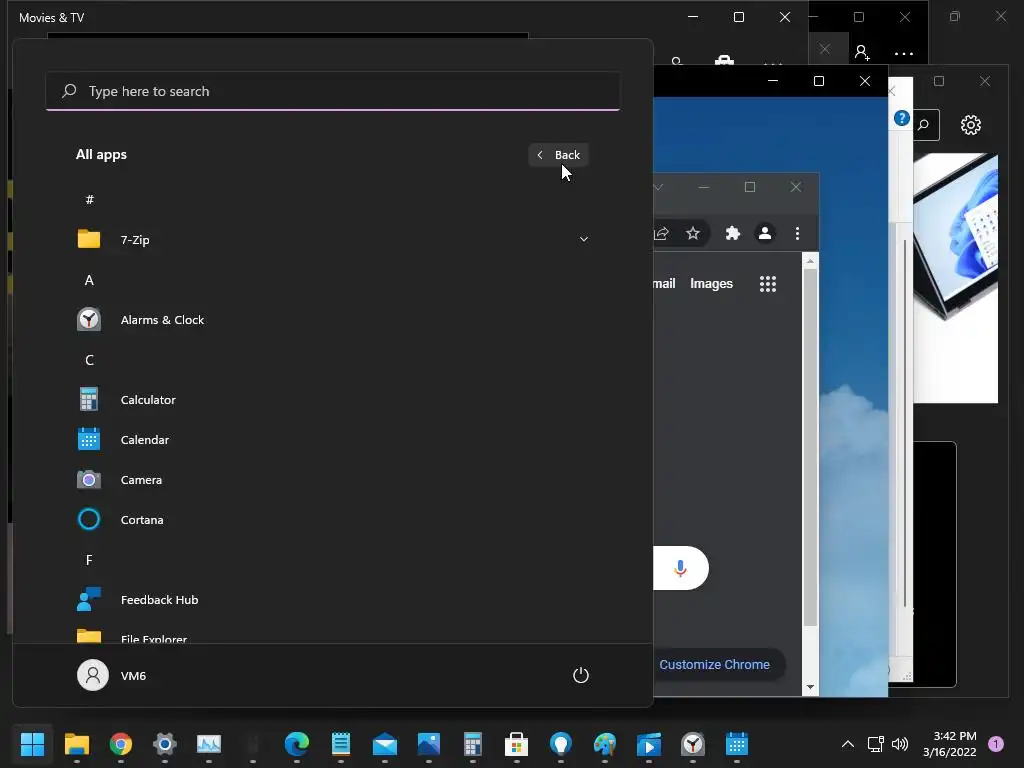Click Chrome scrollbar down arrow
This screenshot has width=1024, height=768.
(810, 687)
